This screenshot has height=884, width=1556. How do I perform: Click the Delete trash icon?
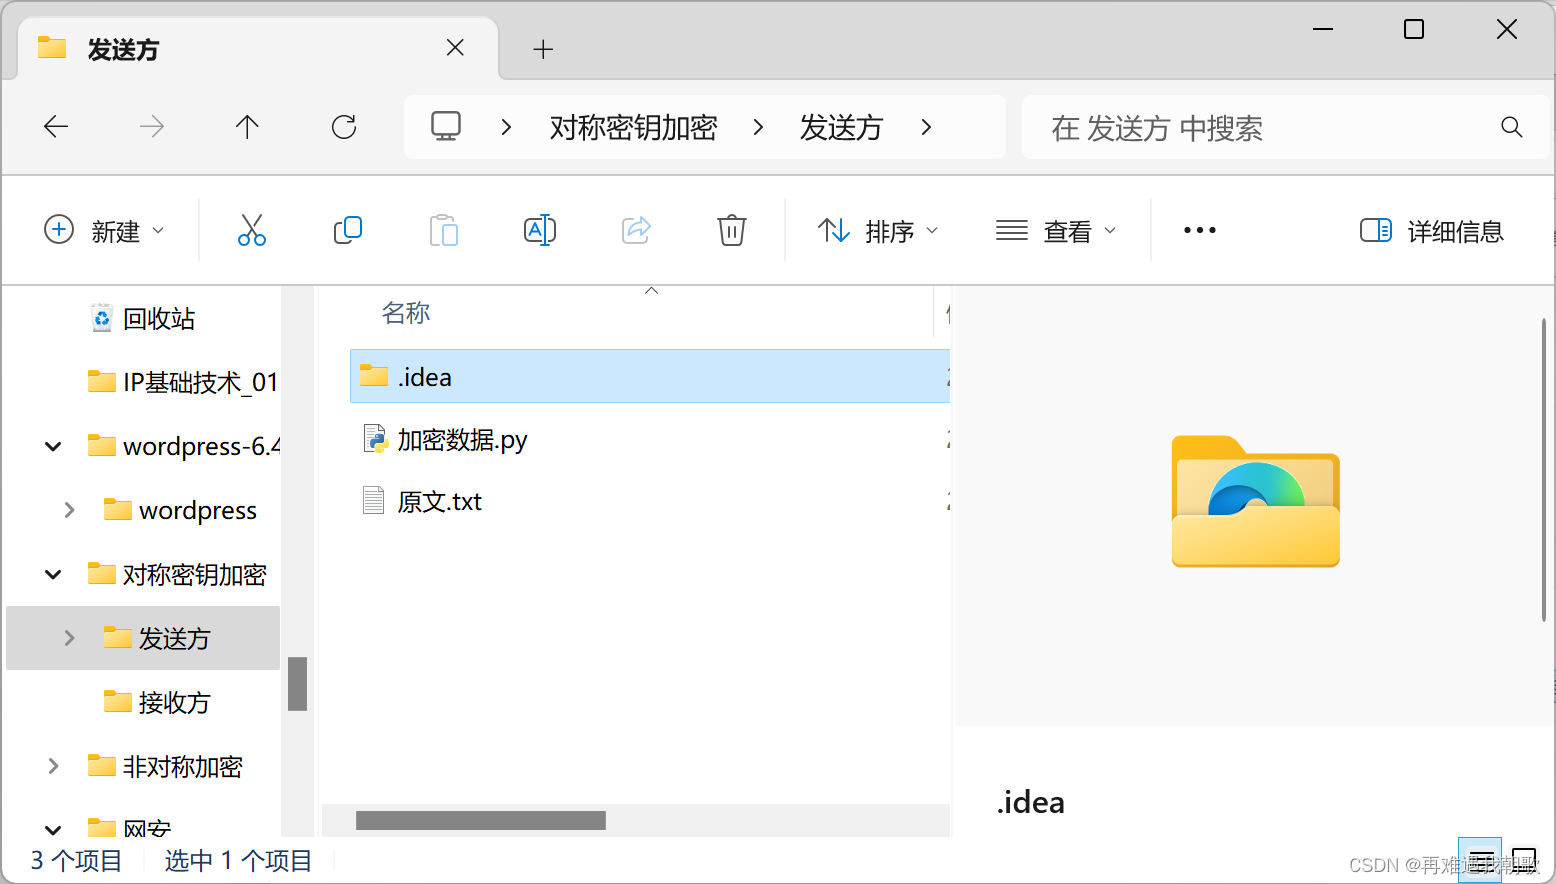(731, 230)
